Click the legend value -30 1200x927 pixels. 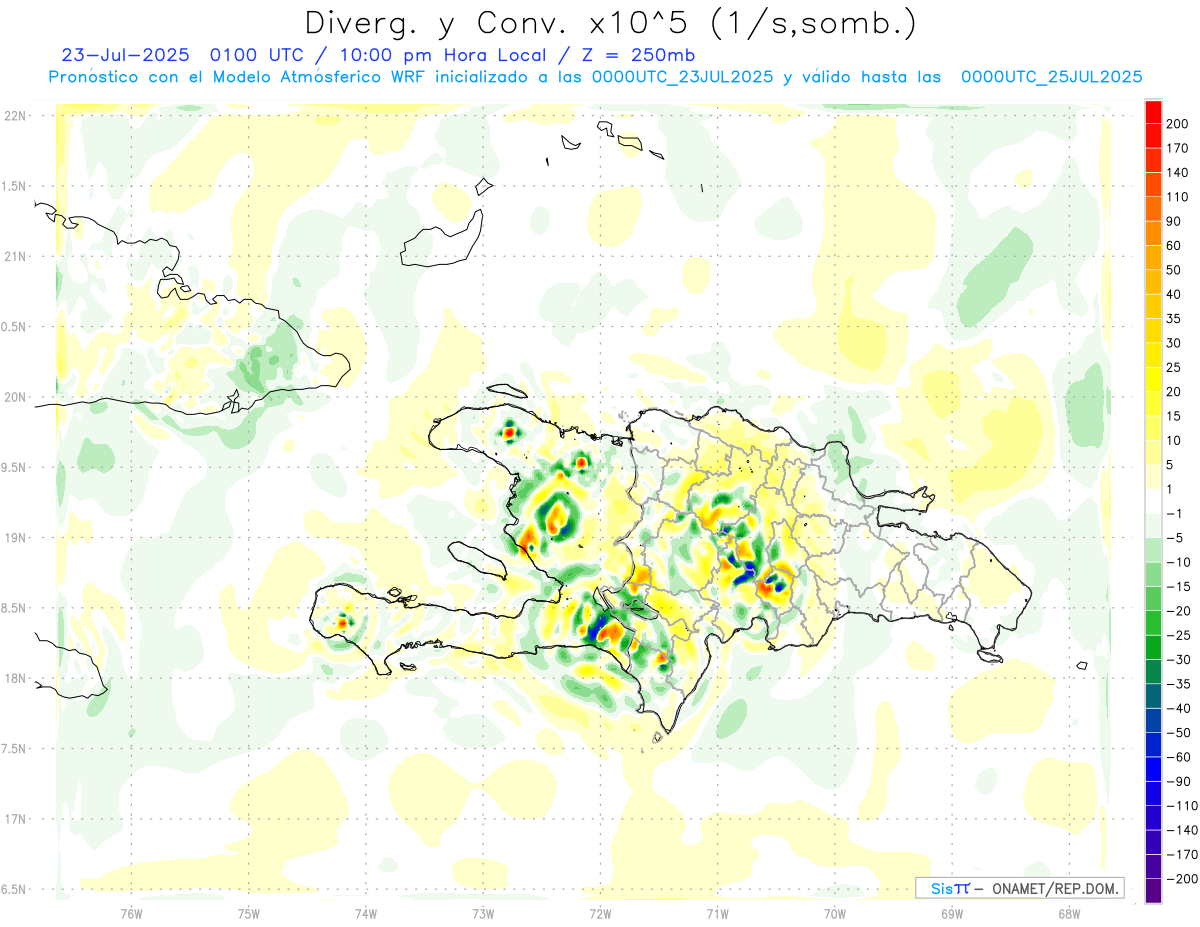point(1180,660)
